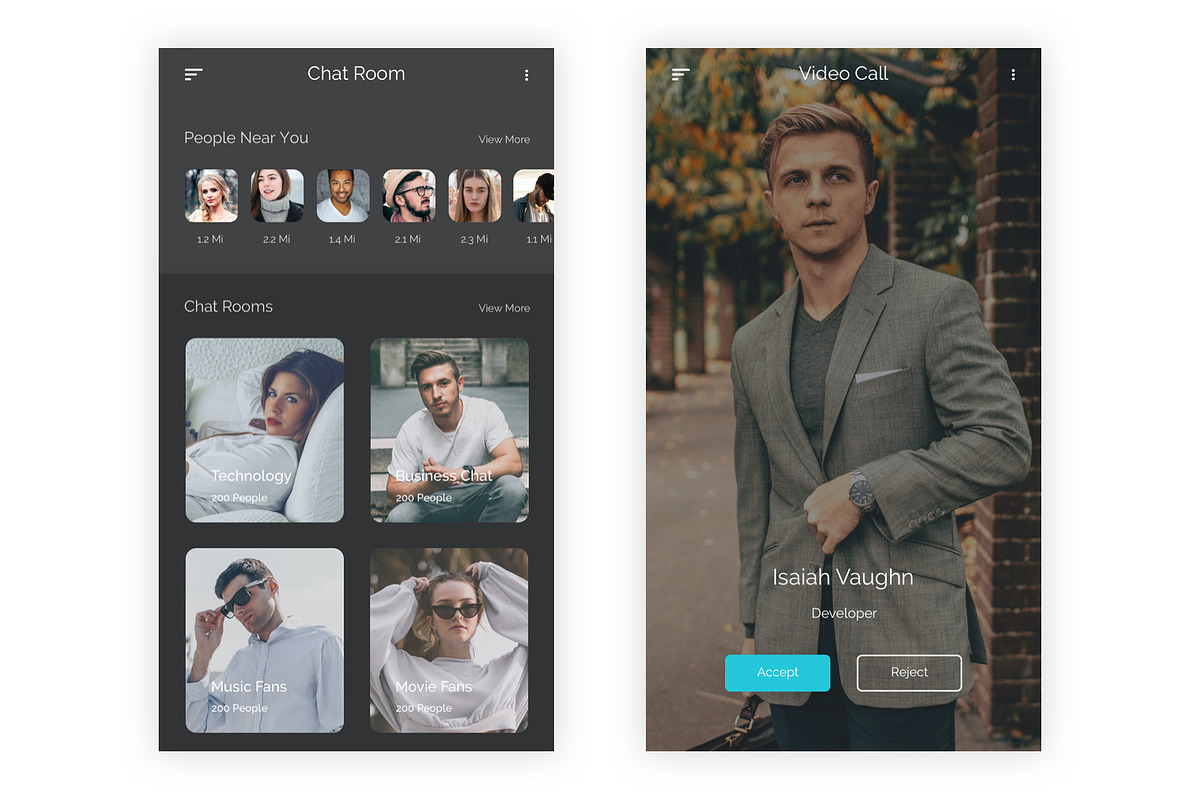The image size is (1200, 800).
Task: Select the person avatar 2.3 Mi away
Action: tap(474, 195)
